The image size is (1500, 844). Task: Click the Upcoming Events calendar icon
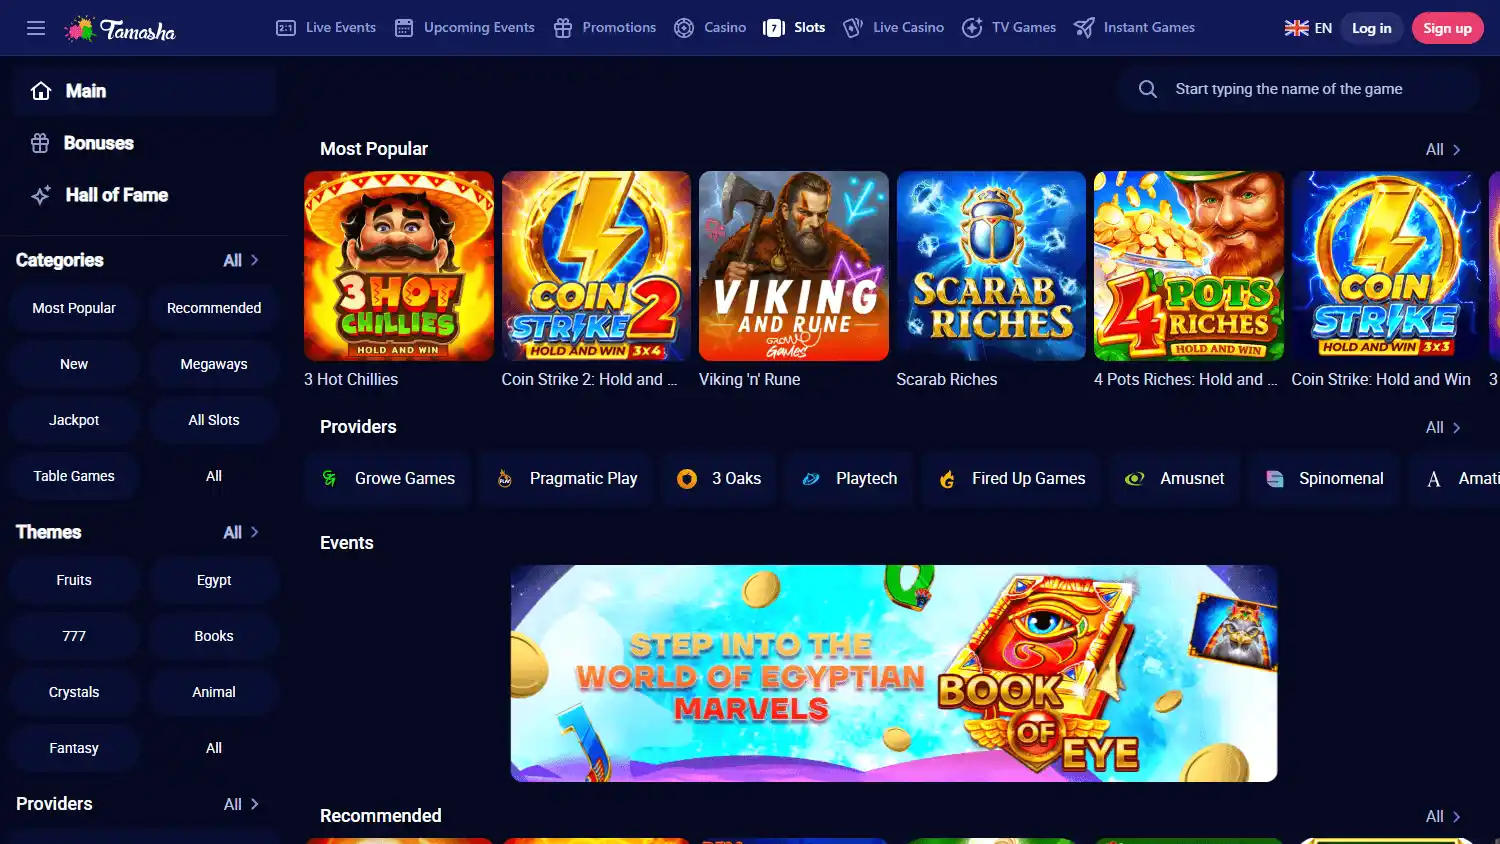pyautogui.click(x=404, y=28)
